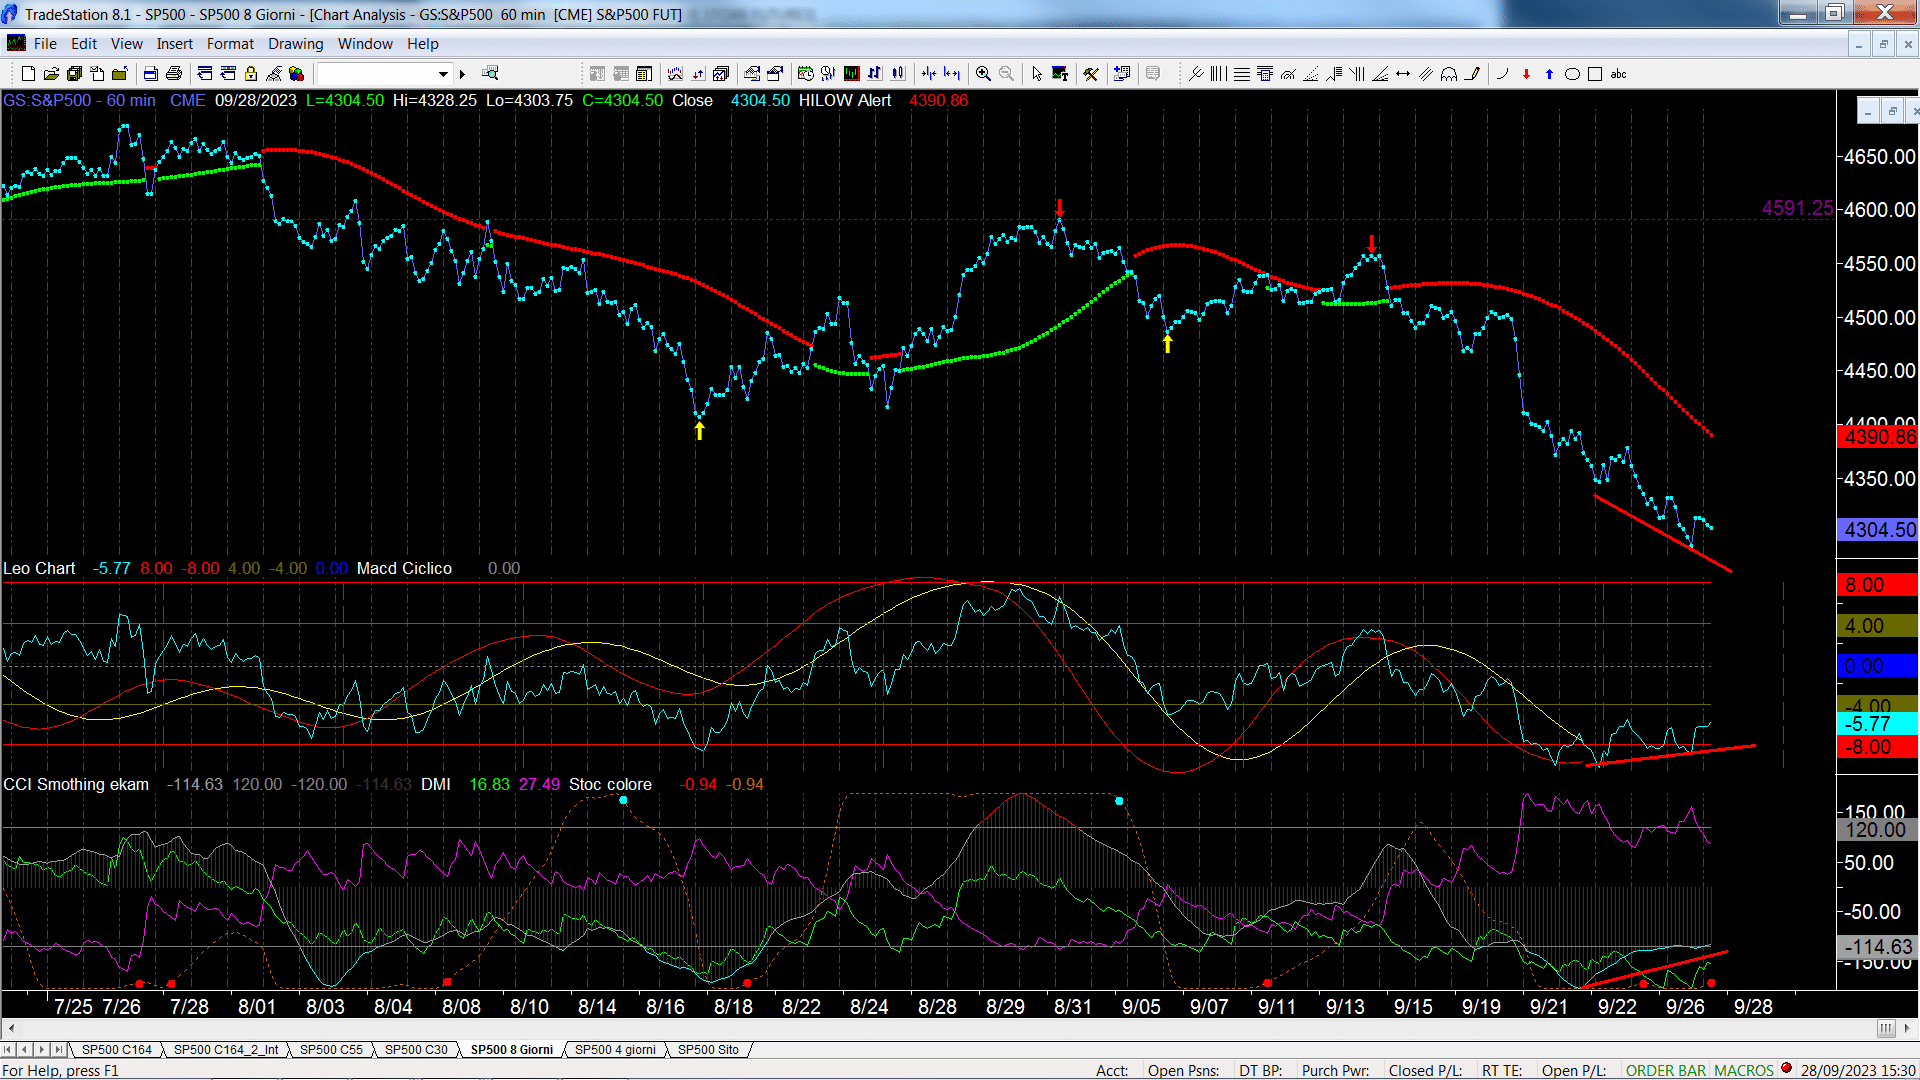The width and height of the screenshot is (1920, 1080).
Task: Select the horizontal lines drawing tool
Action: 1242,74
